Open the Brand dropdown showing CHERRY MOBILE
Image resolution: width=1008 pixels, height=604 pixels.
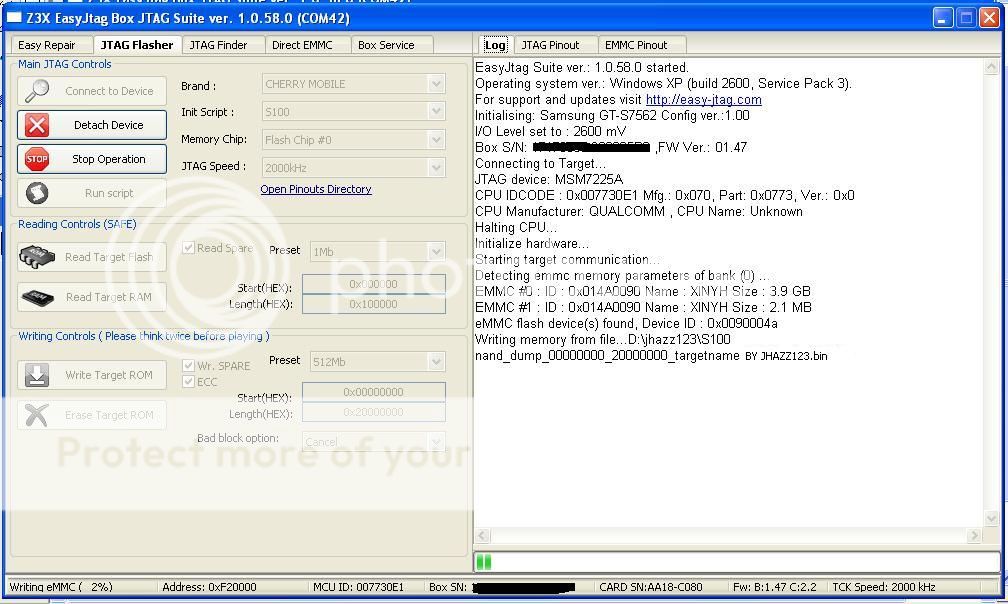[353, 85]
